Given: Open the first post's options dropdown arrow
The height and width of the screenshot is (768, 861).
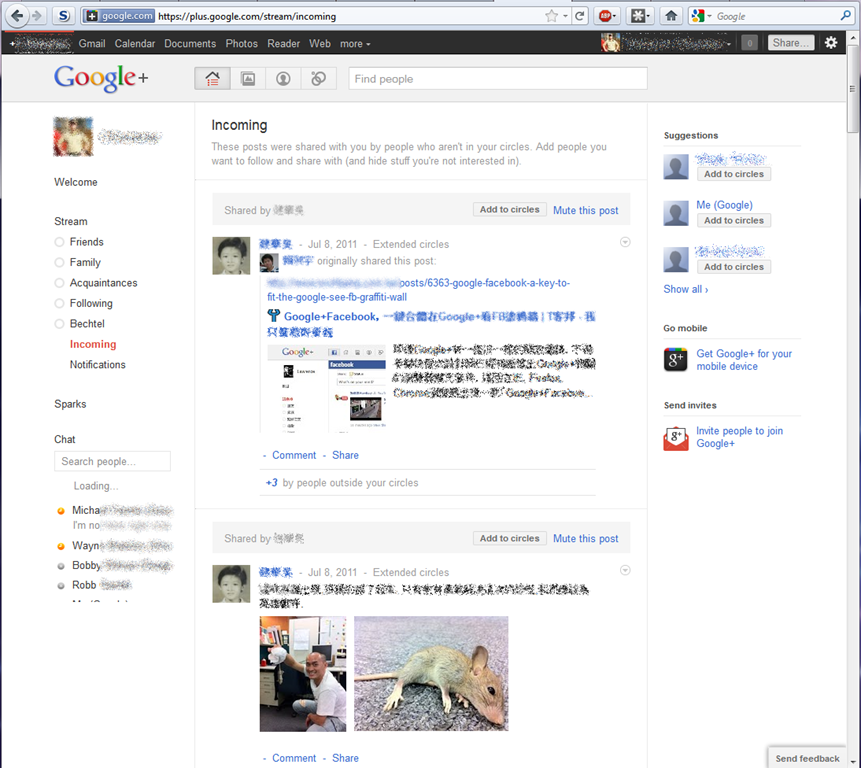Looking at the screenshot, I should click(625, 242).
